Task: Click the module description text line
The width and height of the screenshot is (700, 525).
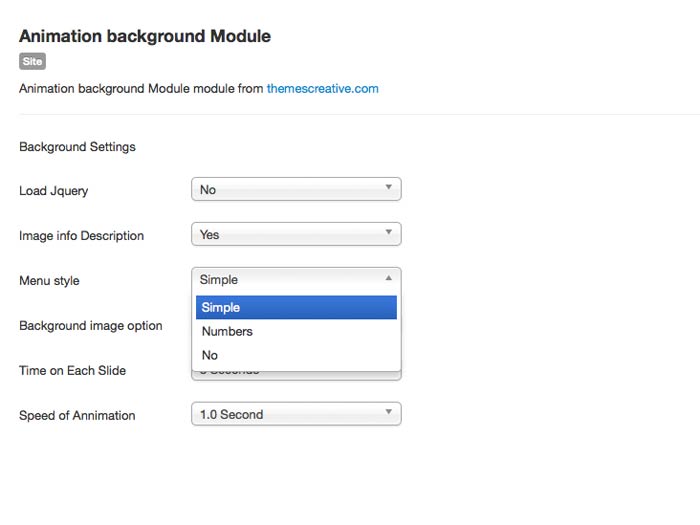Action: [x=141, y=88]
